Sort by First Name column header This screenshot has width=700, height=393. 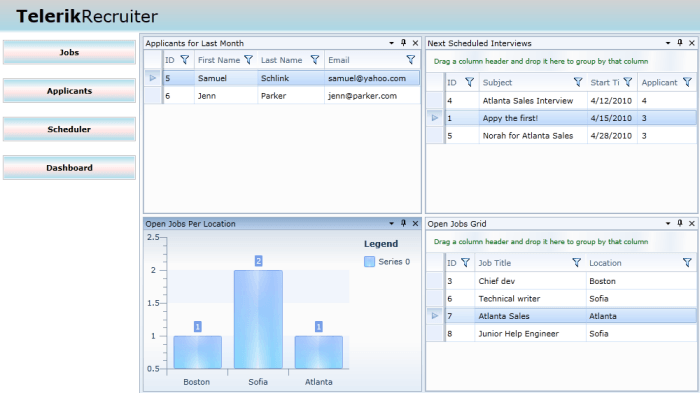[219, 60]
